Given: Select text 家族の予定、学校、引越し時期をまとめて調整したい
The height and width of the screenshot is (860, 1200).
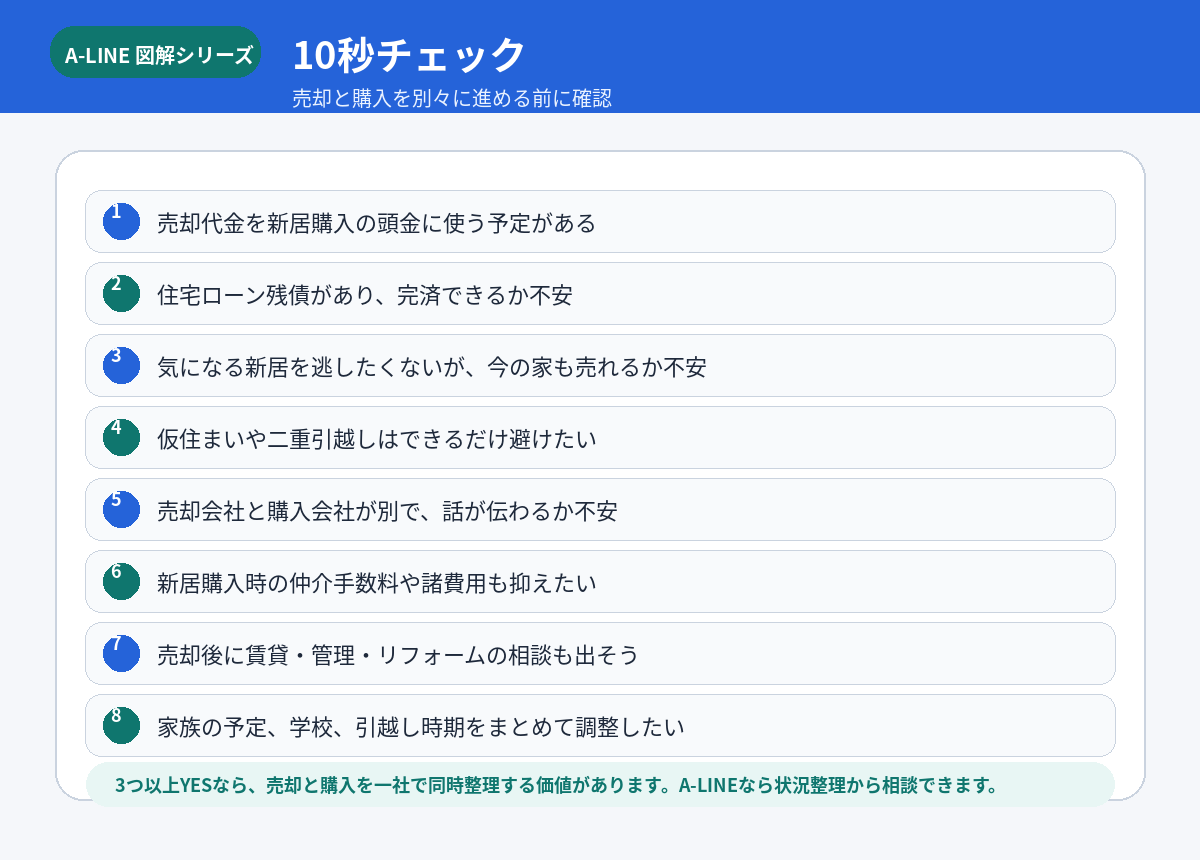Looking at the screenshot, I should [421, 727].
